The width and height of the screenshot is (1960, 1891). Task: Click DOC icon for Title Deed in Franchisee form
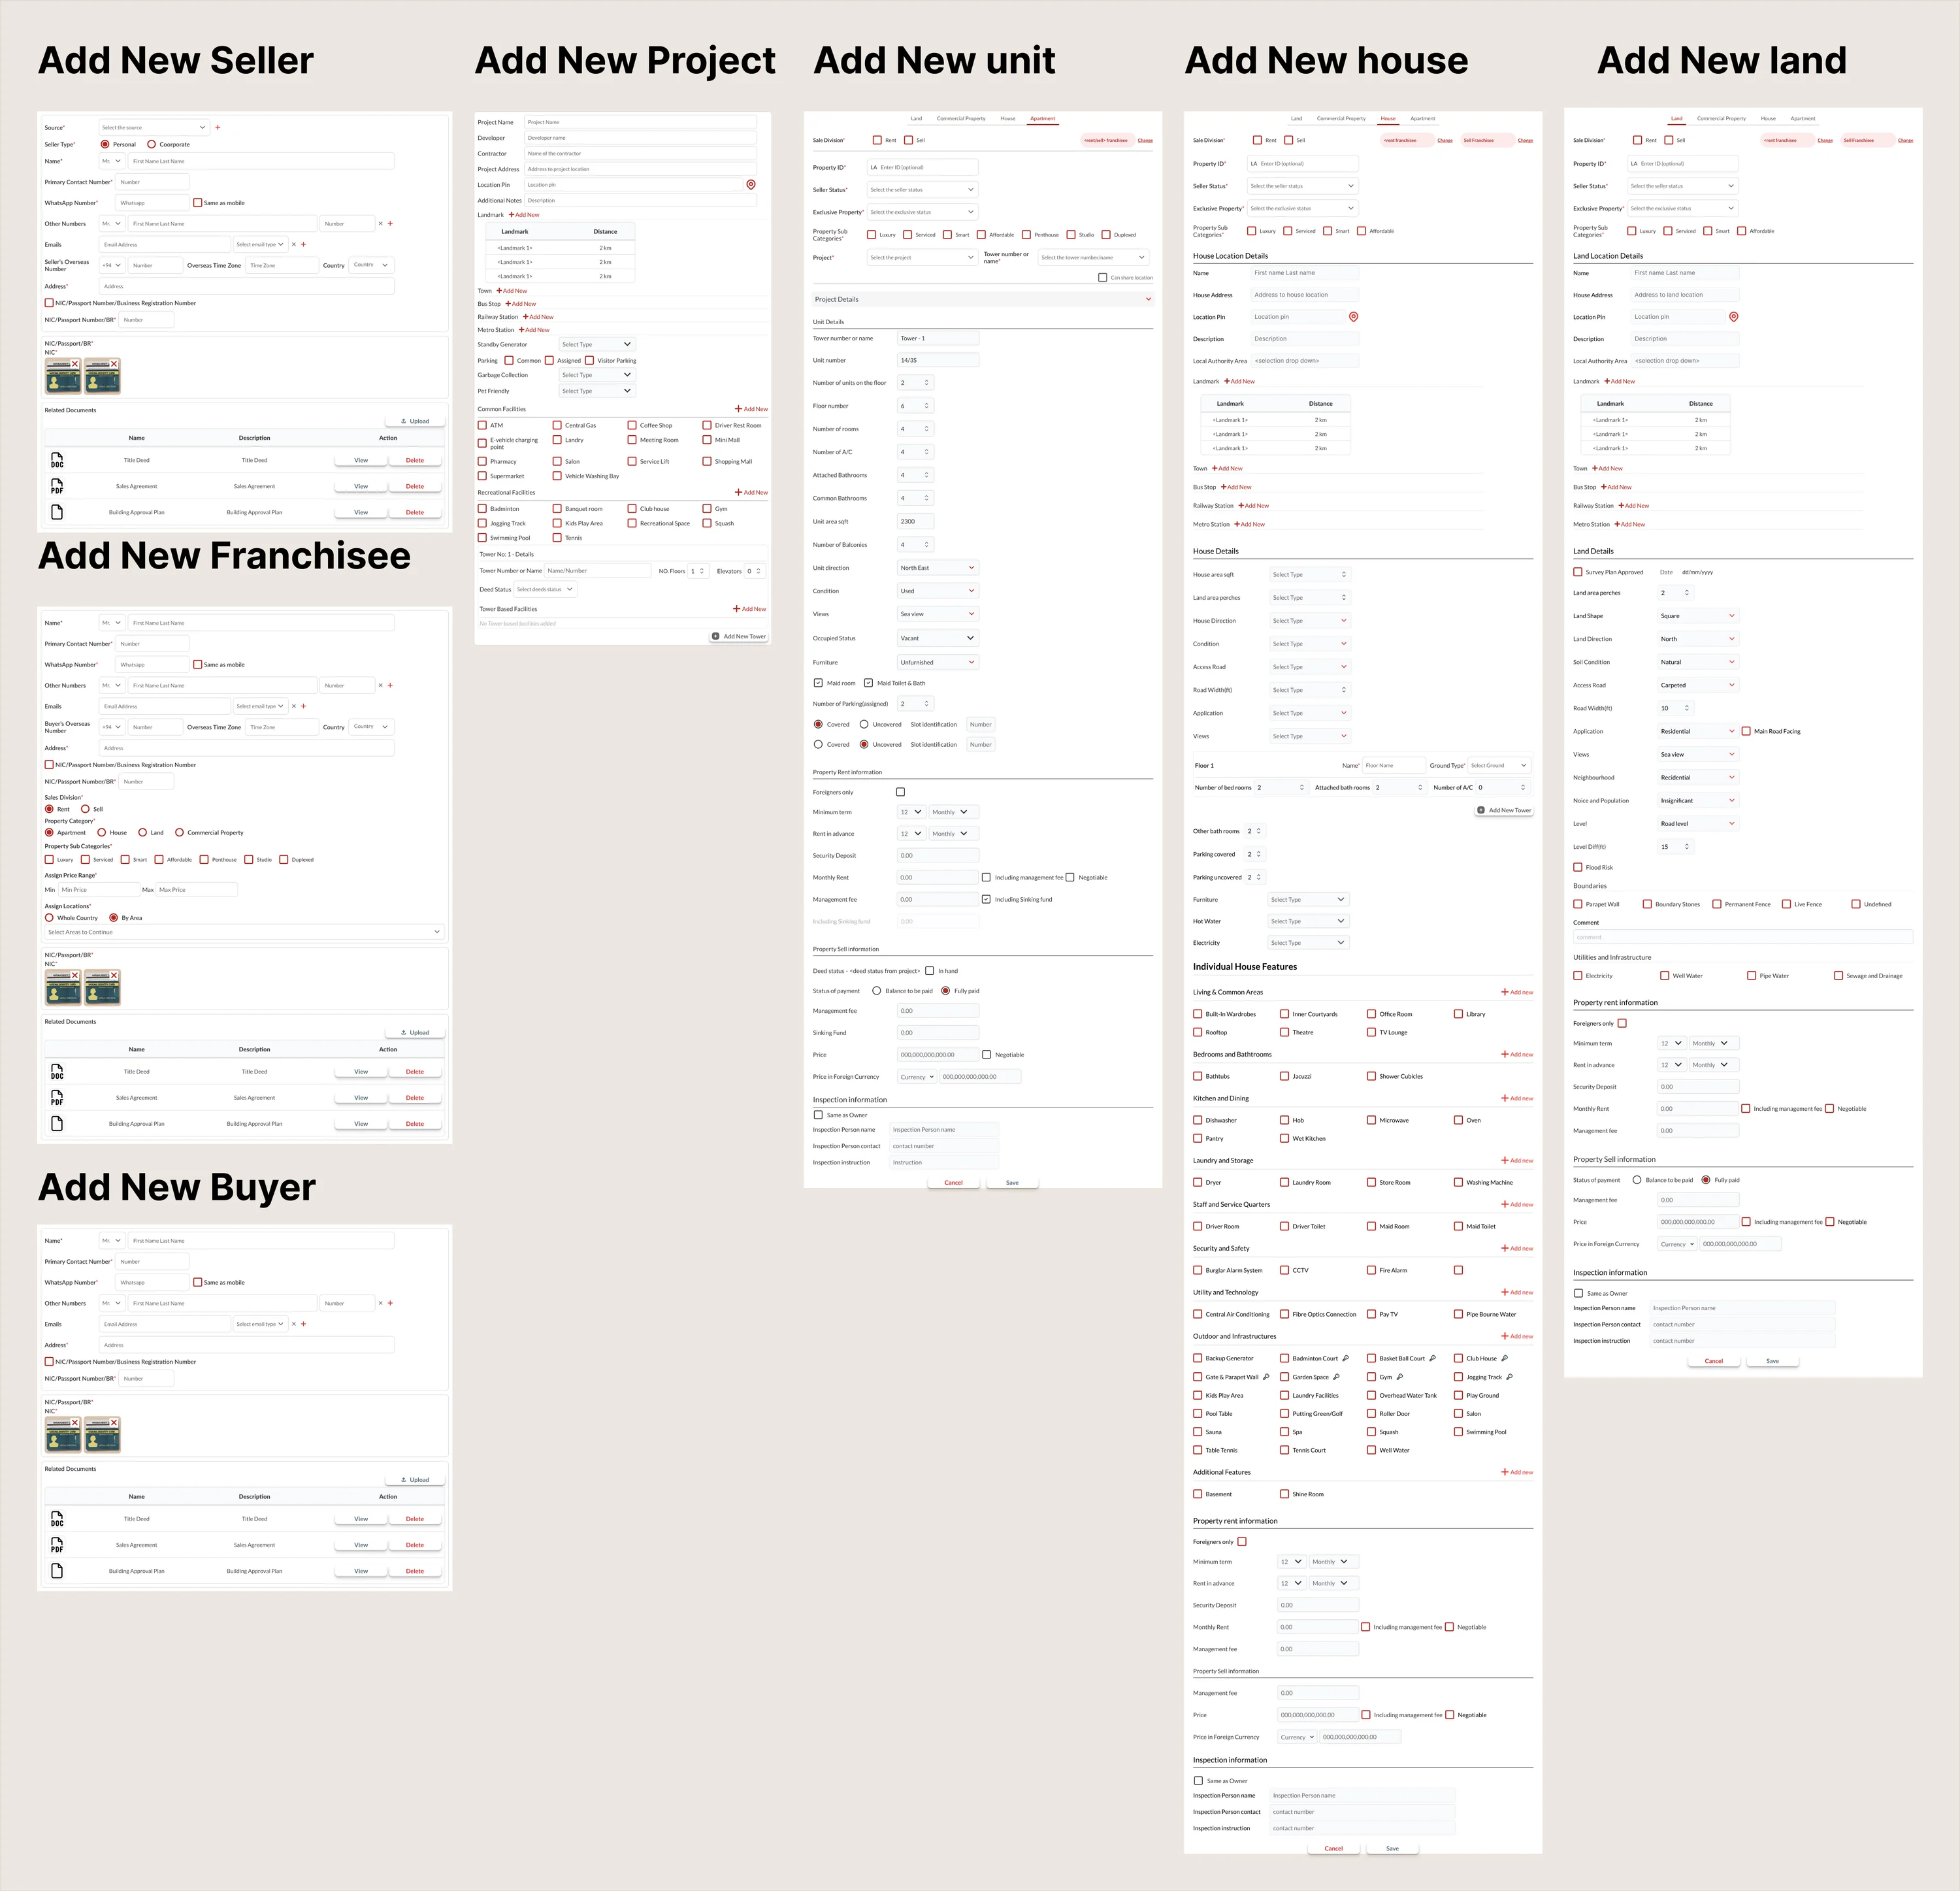57,1071
